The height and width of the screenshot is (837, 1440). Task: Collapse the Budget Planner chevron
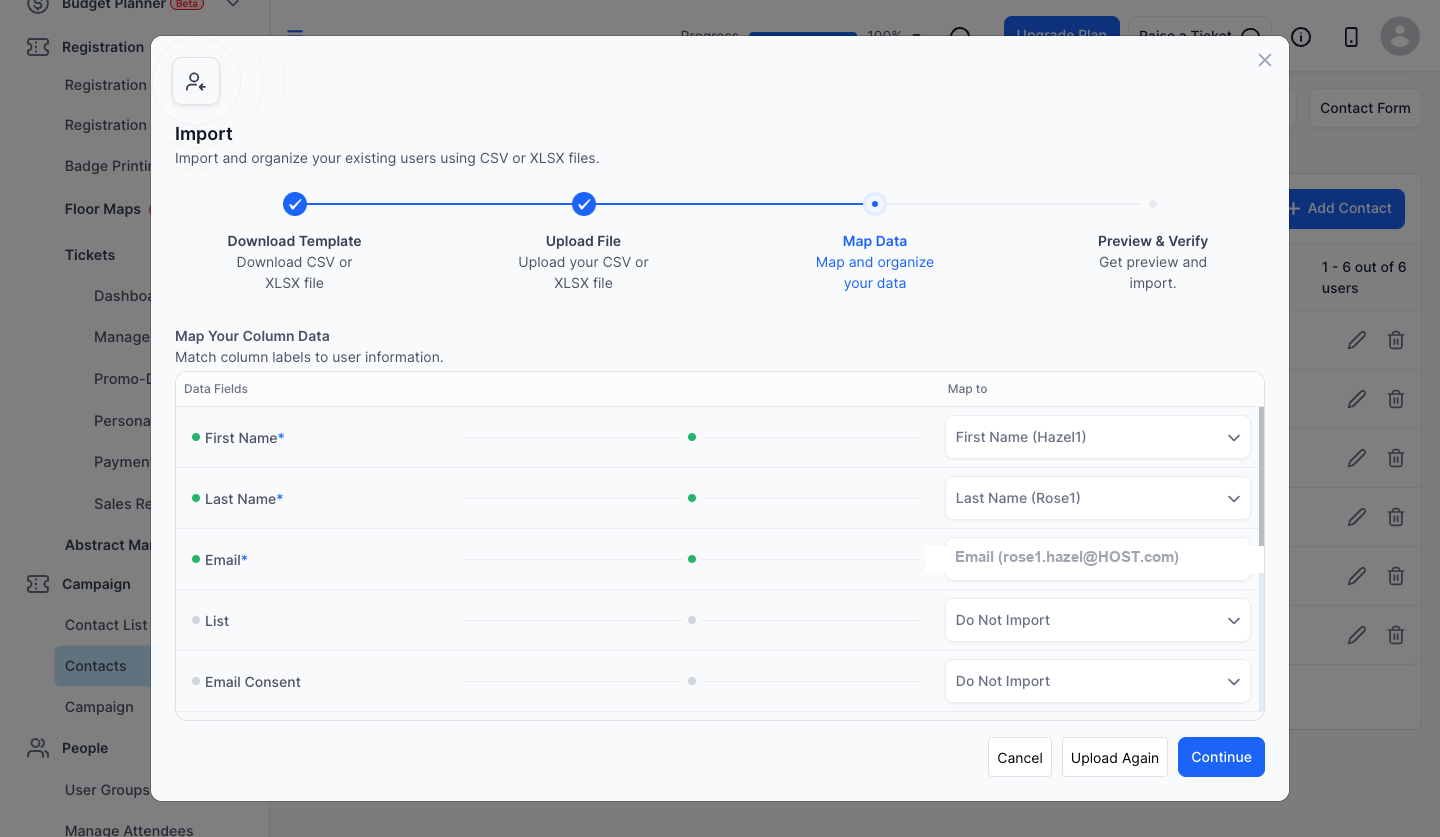click(233, 4)
